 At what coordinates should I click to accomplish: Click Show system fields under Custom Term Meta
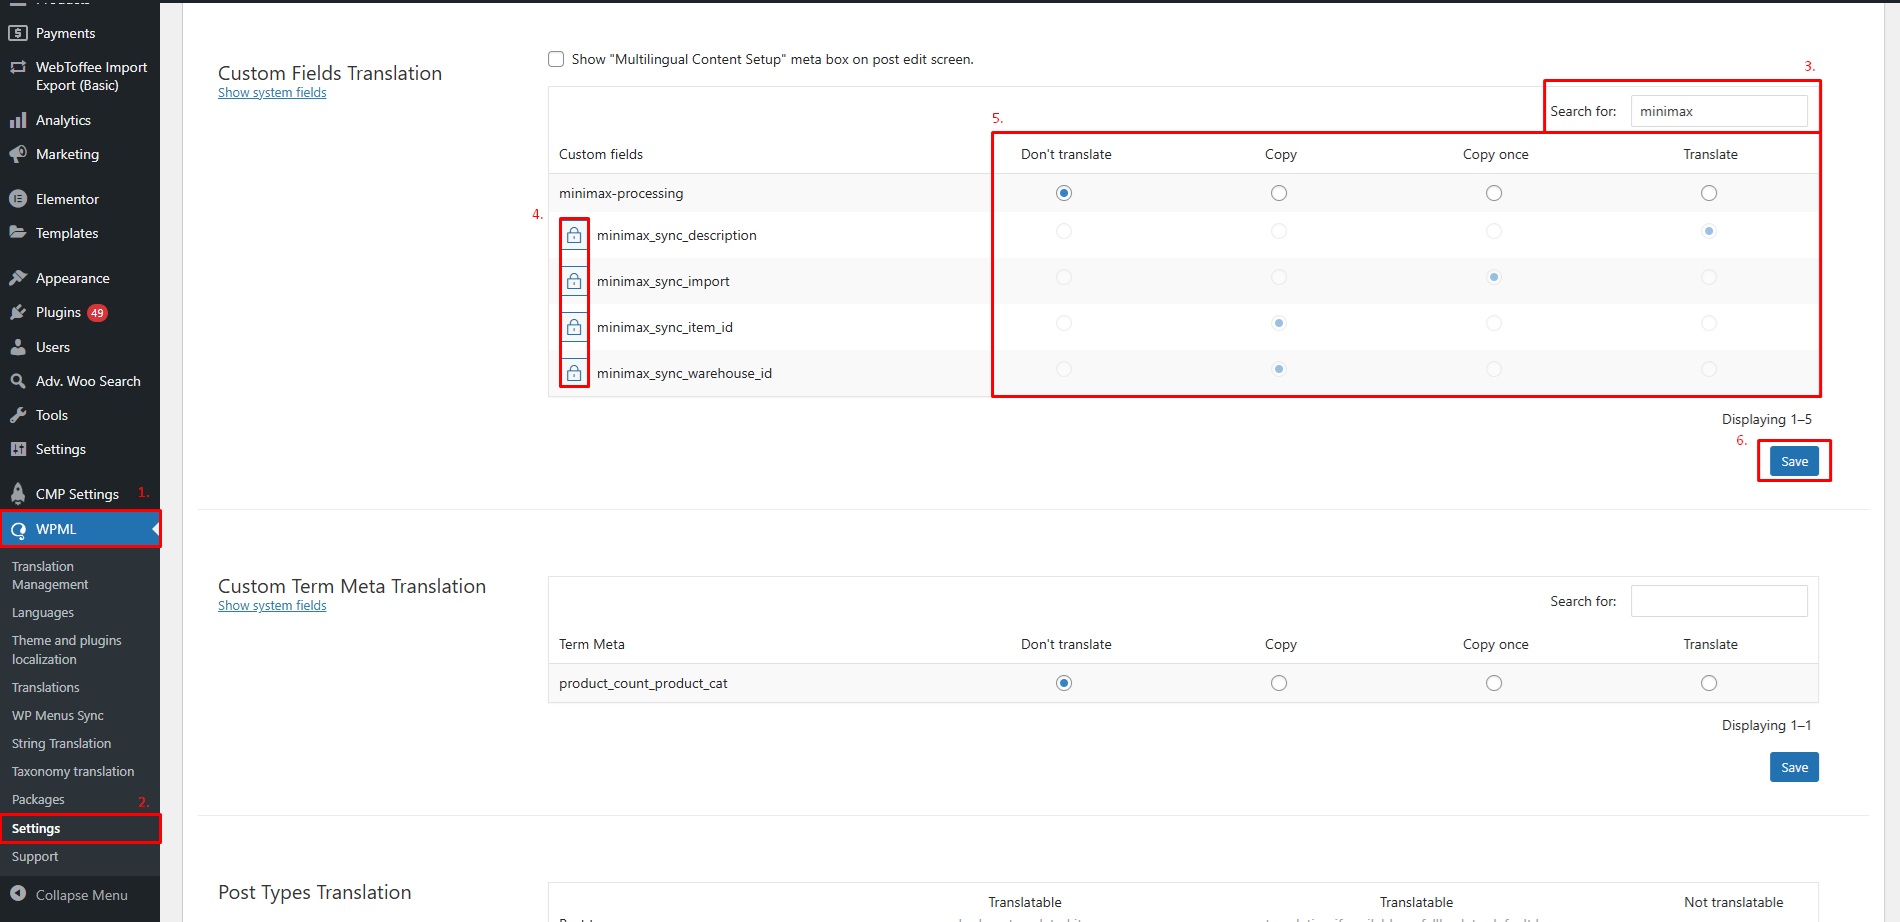[272, 606]
